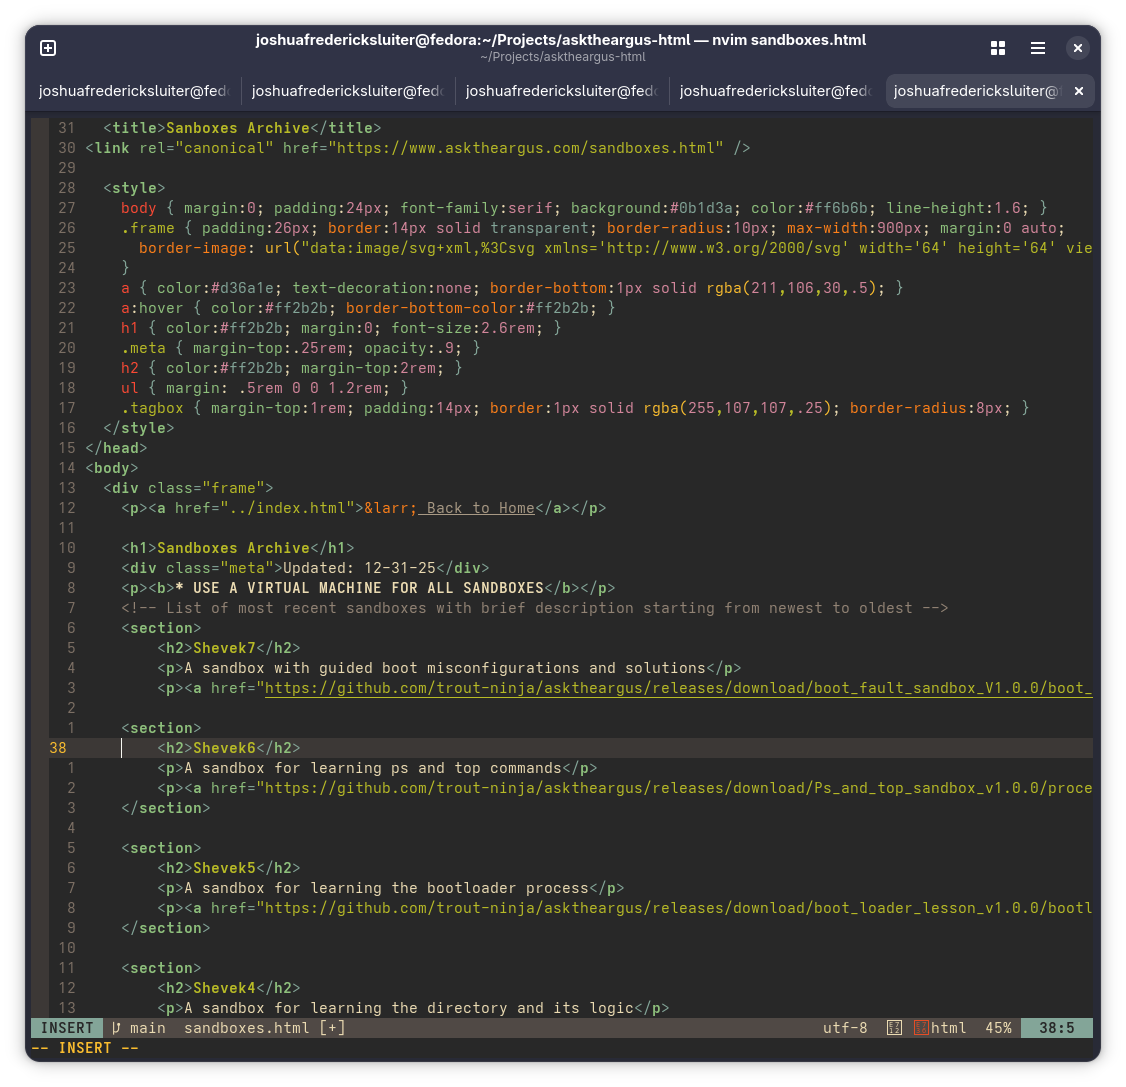This screenshot has width=1126, height=1087.
Task: Go to the fourth terminal tab
Action: coord(775,91)
